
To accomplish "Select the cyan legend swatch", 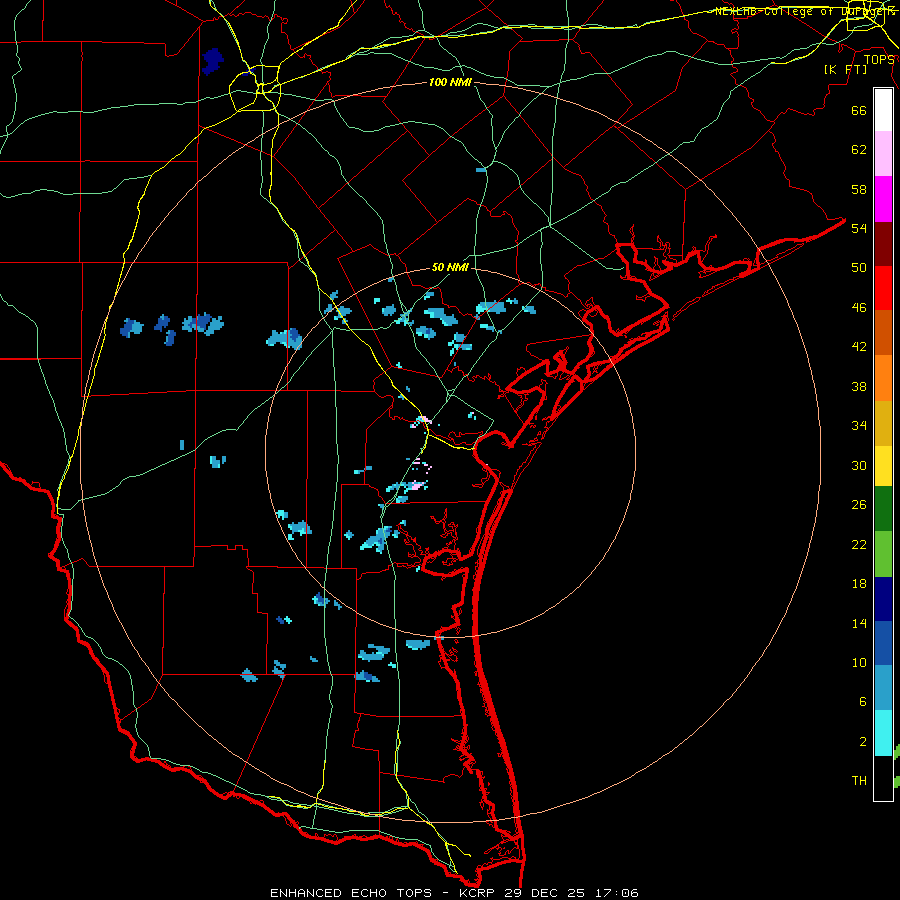I will [x=883, y=733].
